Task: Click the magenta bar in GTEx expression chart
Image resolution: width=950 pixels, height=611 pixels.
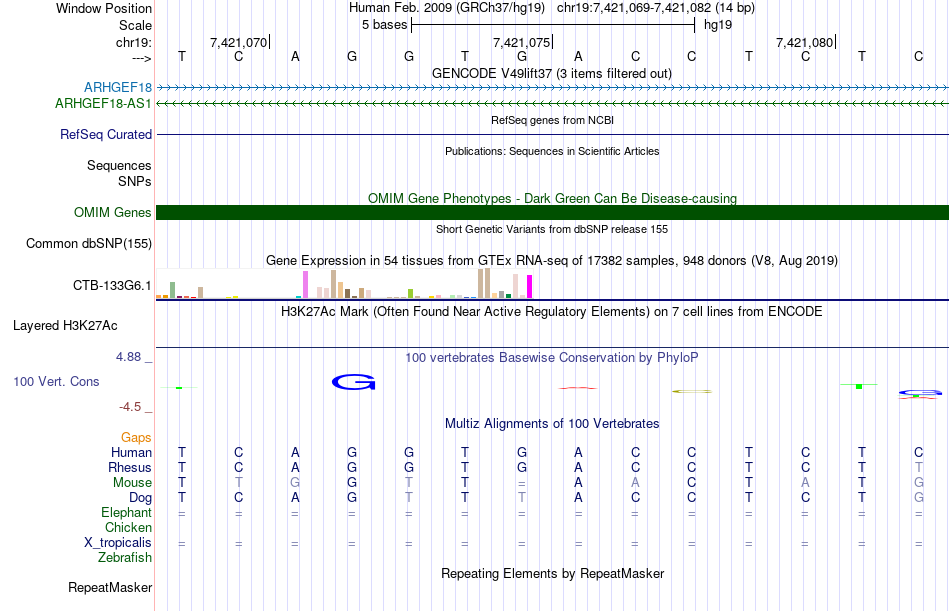Action: click(x=530, y=287)
